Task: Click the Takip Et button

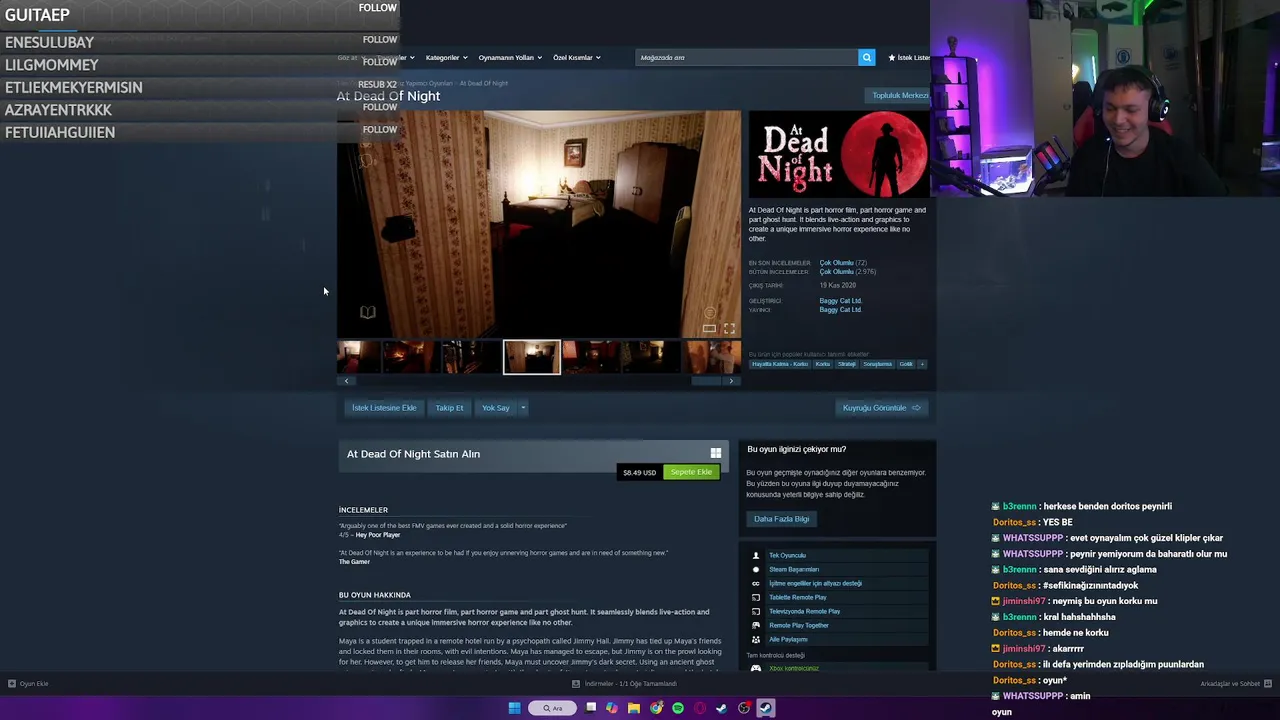Action: [449, 408]
